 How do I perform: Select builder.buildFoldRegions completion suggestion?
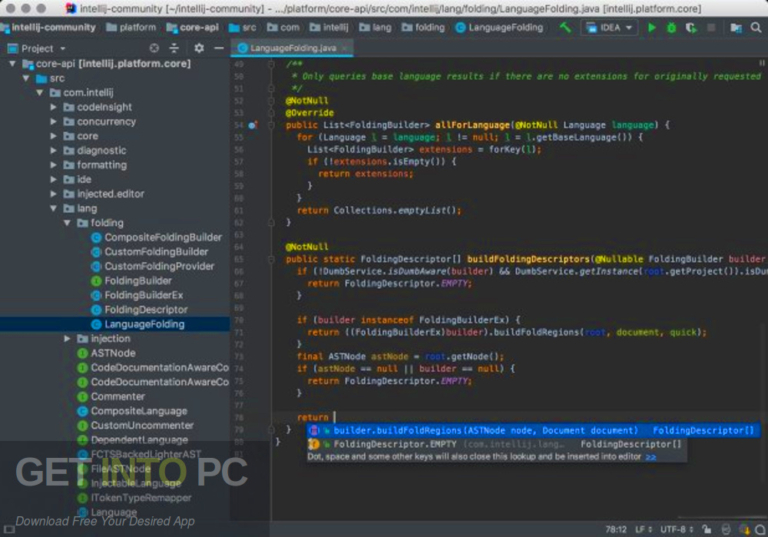(x=533, y=431)
